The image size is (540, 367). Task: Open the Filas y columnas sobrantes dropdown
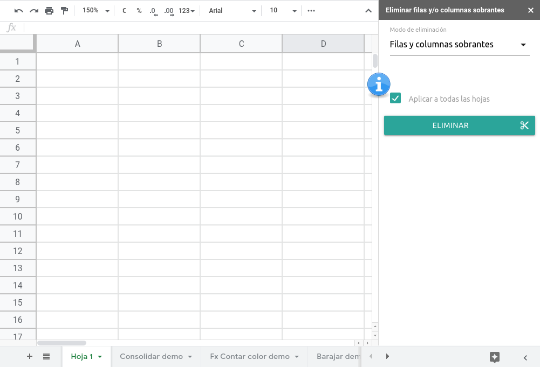coord(459,44)
